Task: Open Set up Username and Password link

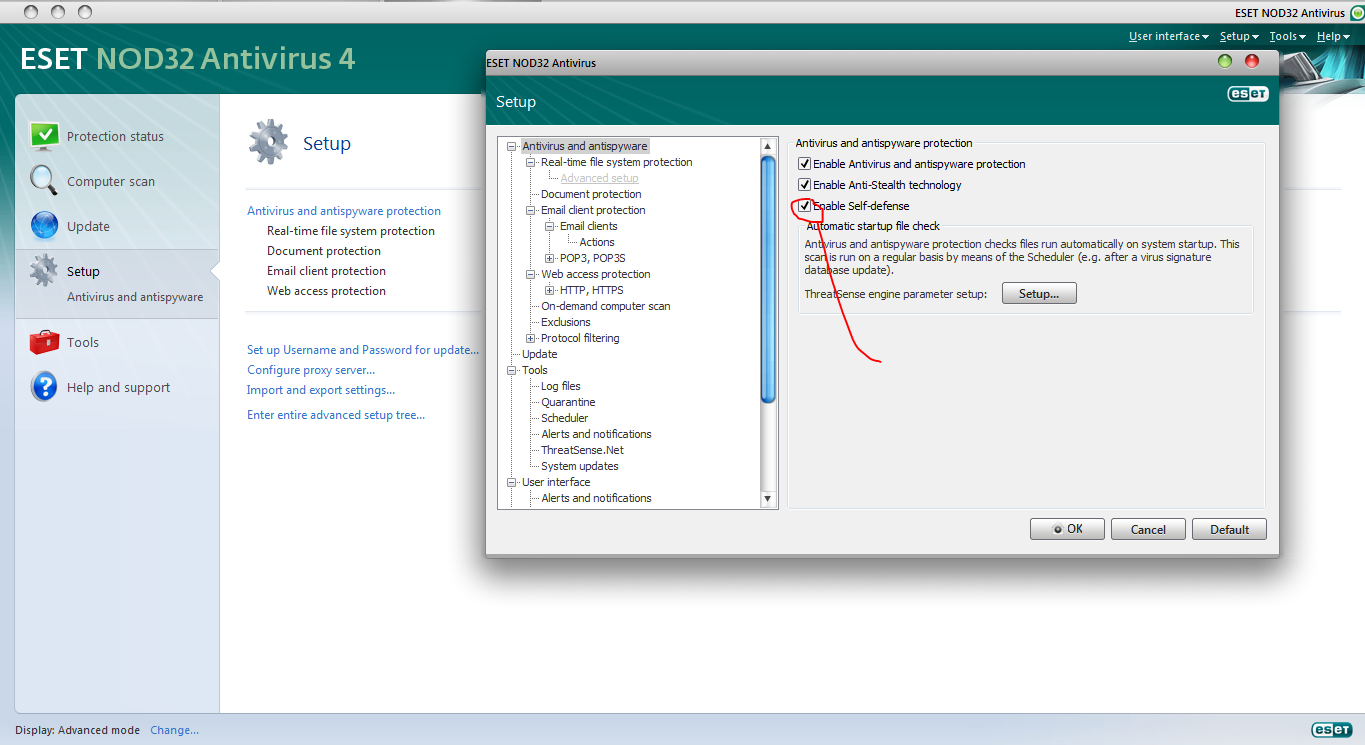Action: click(x=363, y=350)
